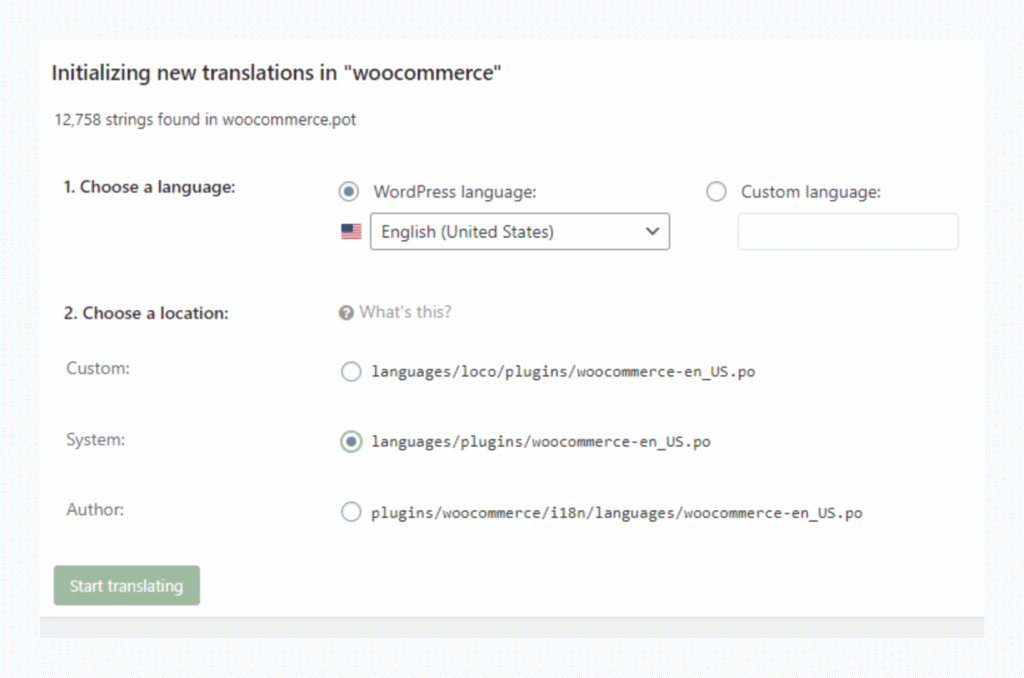Click the "WordPress language:" label
Viewport: 1024px width, 678px height.
[x=455, y=192]
